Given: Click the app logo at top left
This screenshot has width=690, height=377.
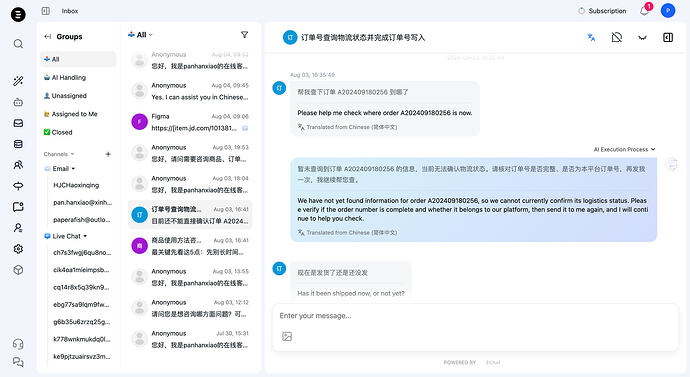Looking at the screenshot, I should click(18, 15).
